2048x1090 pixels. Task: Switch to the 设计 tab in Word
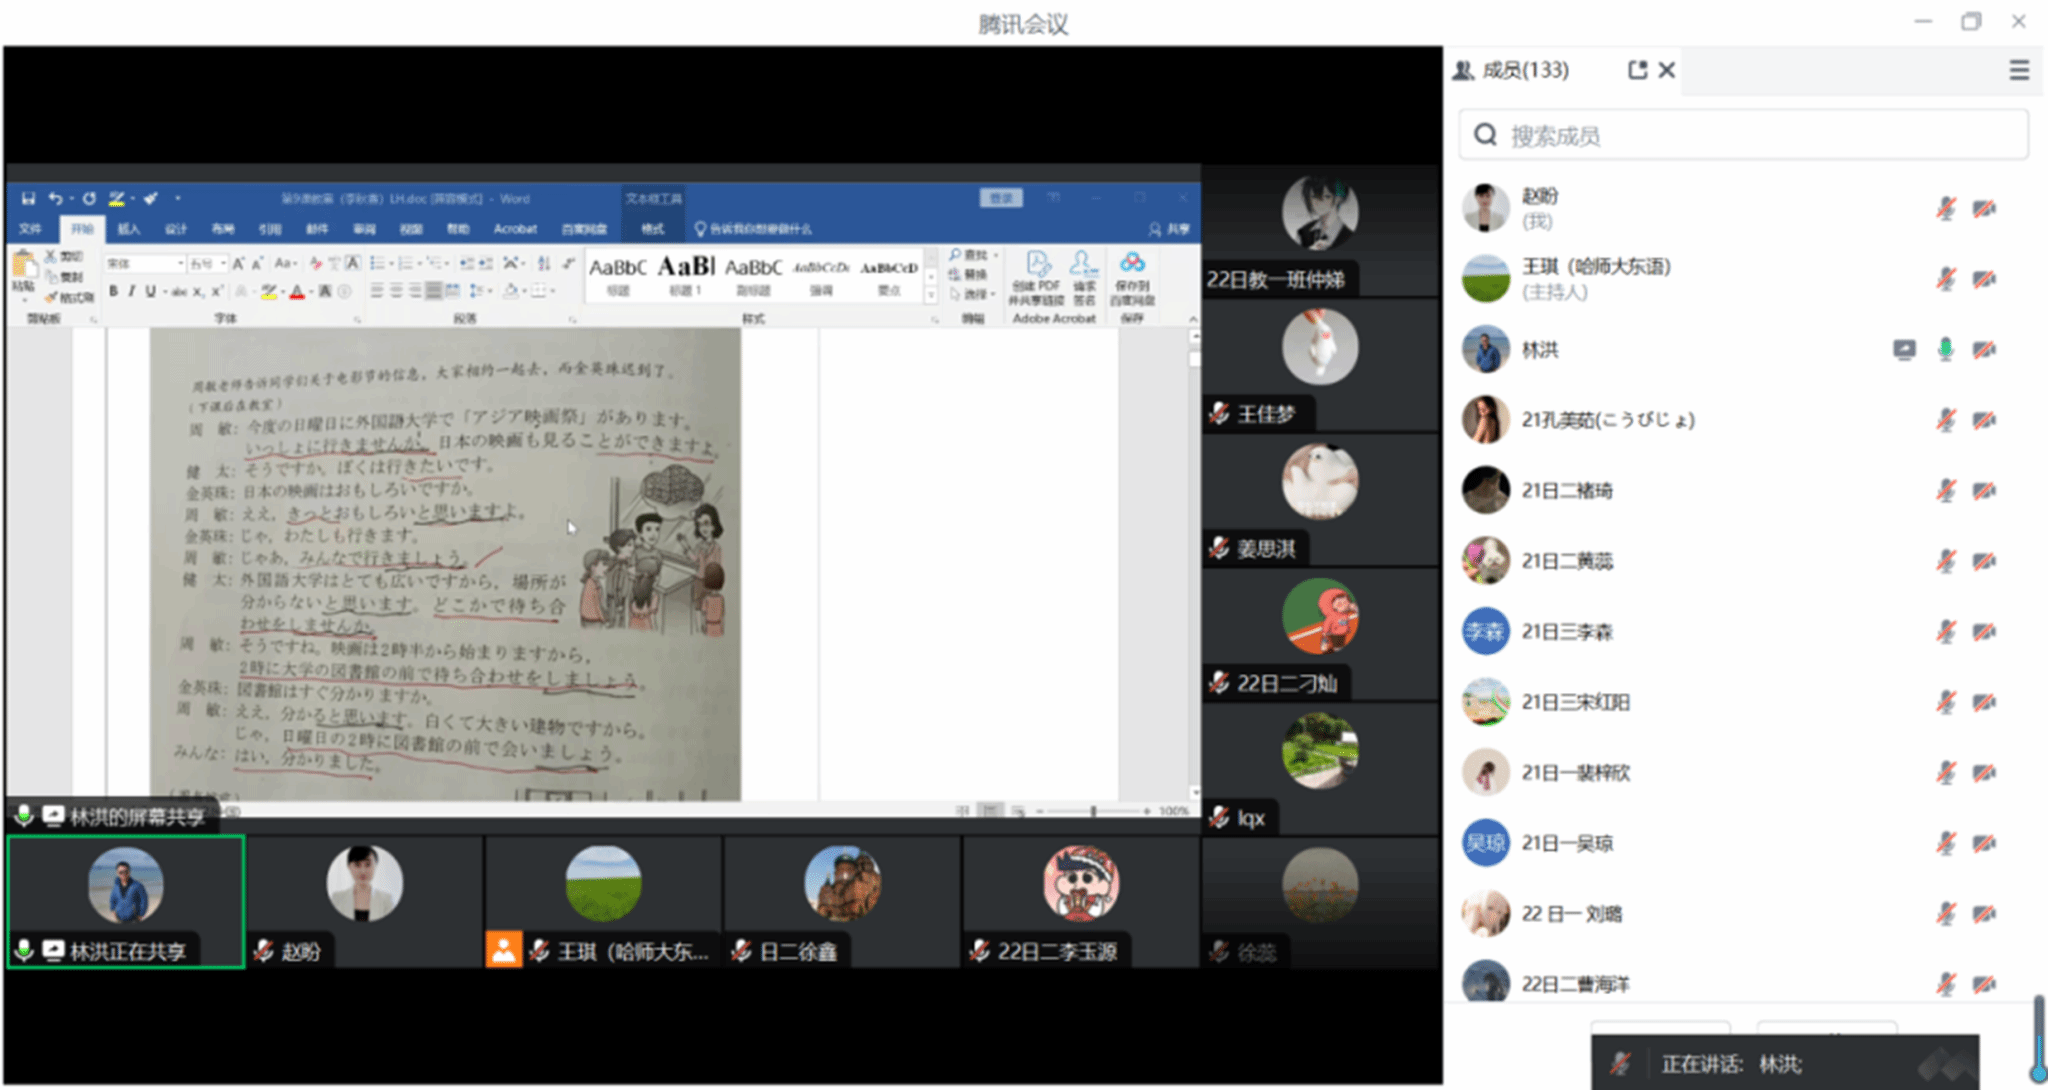pyautogui.click(x=176, y=229)
